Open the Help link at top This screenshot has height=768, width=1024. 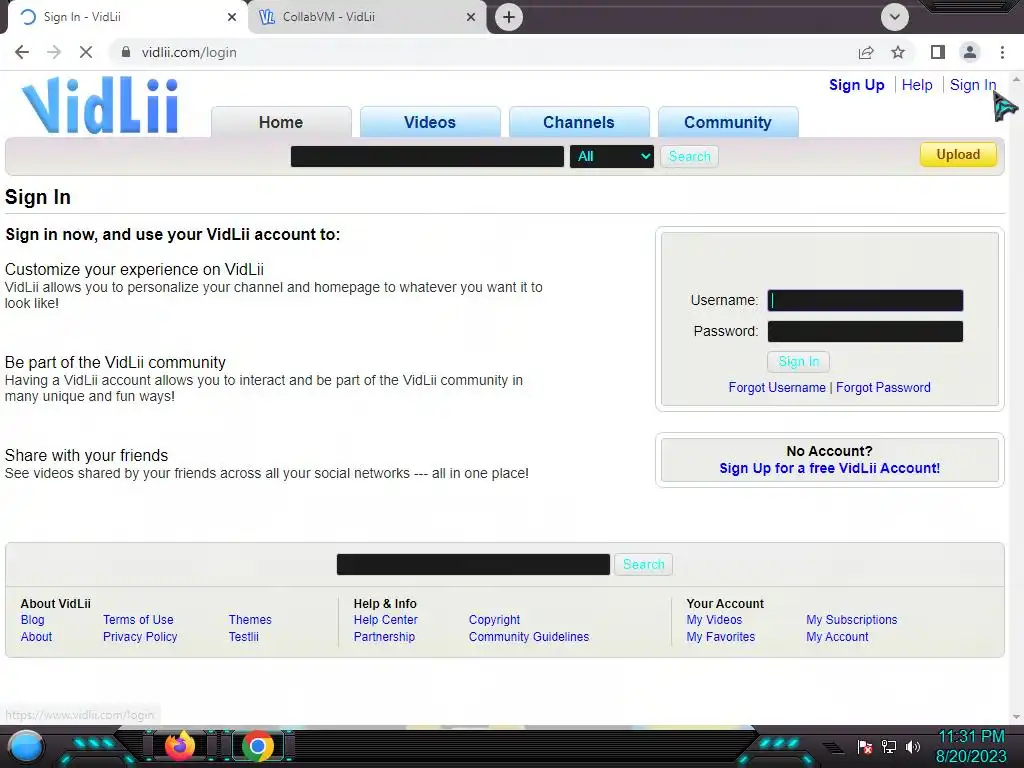[x=917, y=85]
